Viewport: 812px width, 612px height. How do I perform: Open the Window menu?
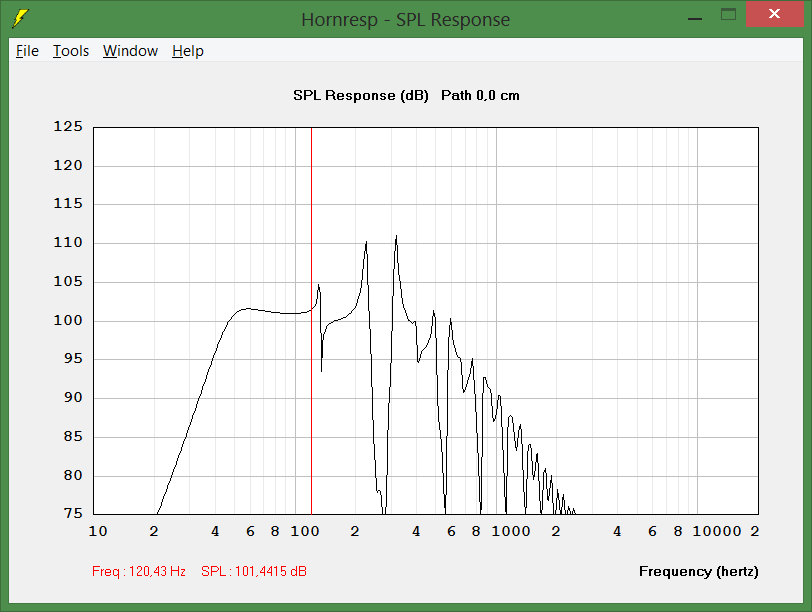coord(130,51)
